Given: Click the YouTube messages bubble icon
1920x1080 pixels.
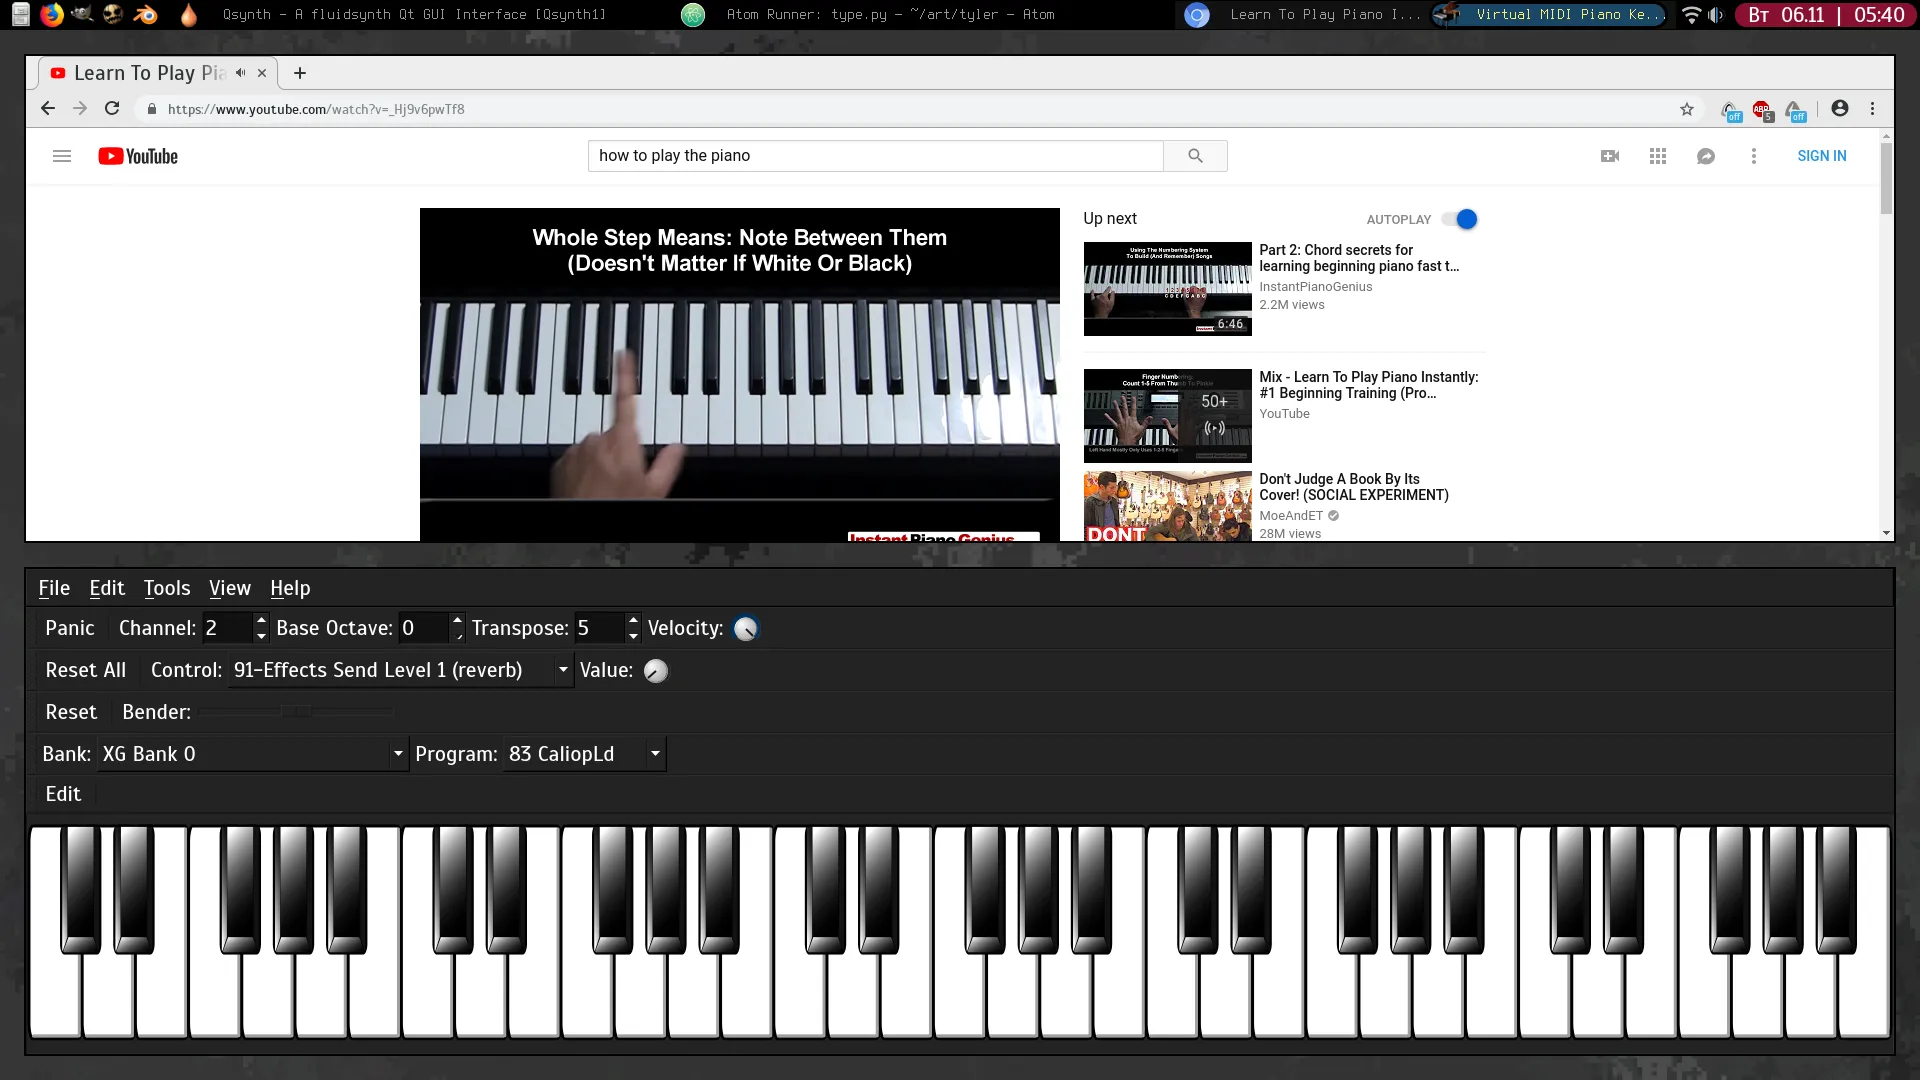Looking at the screenshot, I should tap(1706, 156).
